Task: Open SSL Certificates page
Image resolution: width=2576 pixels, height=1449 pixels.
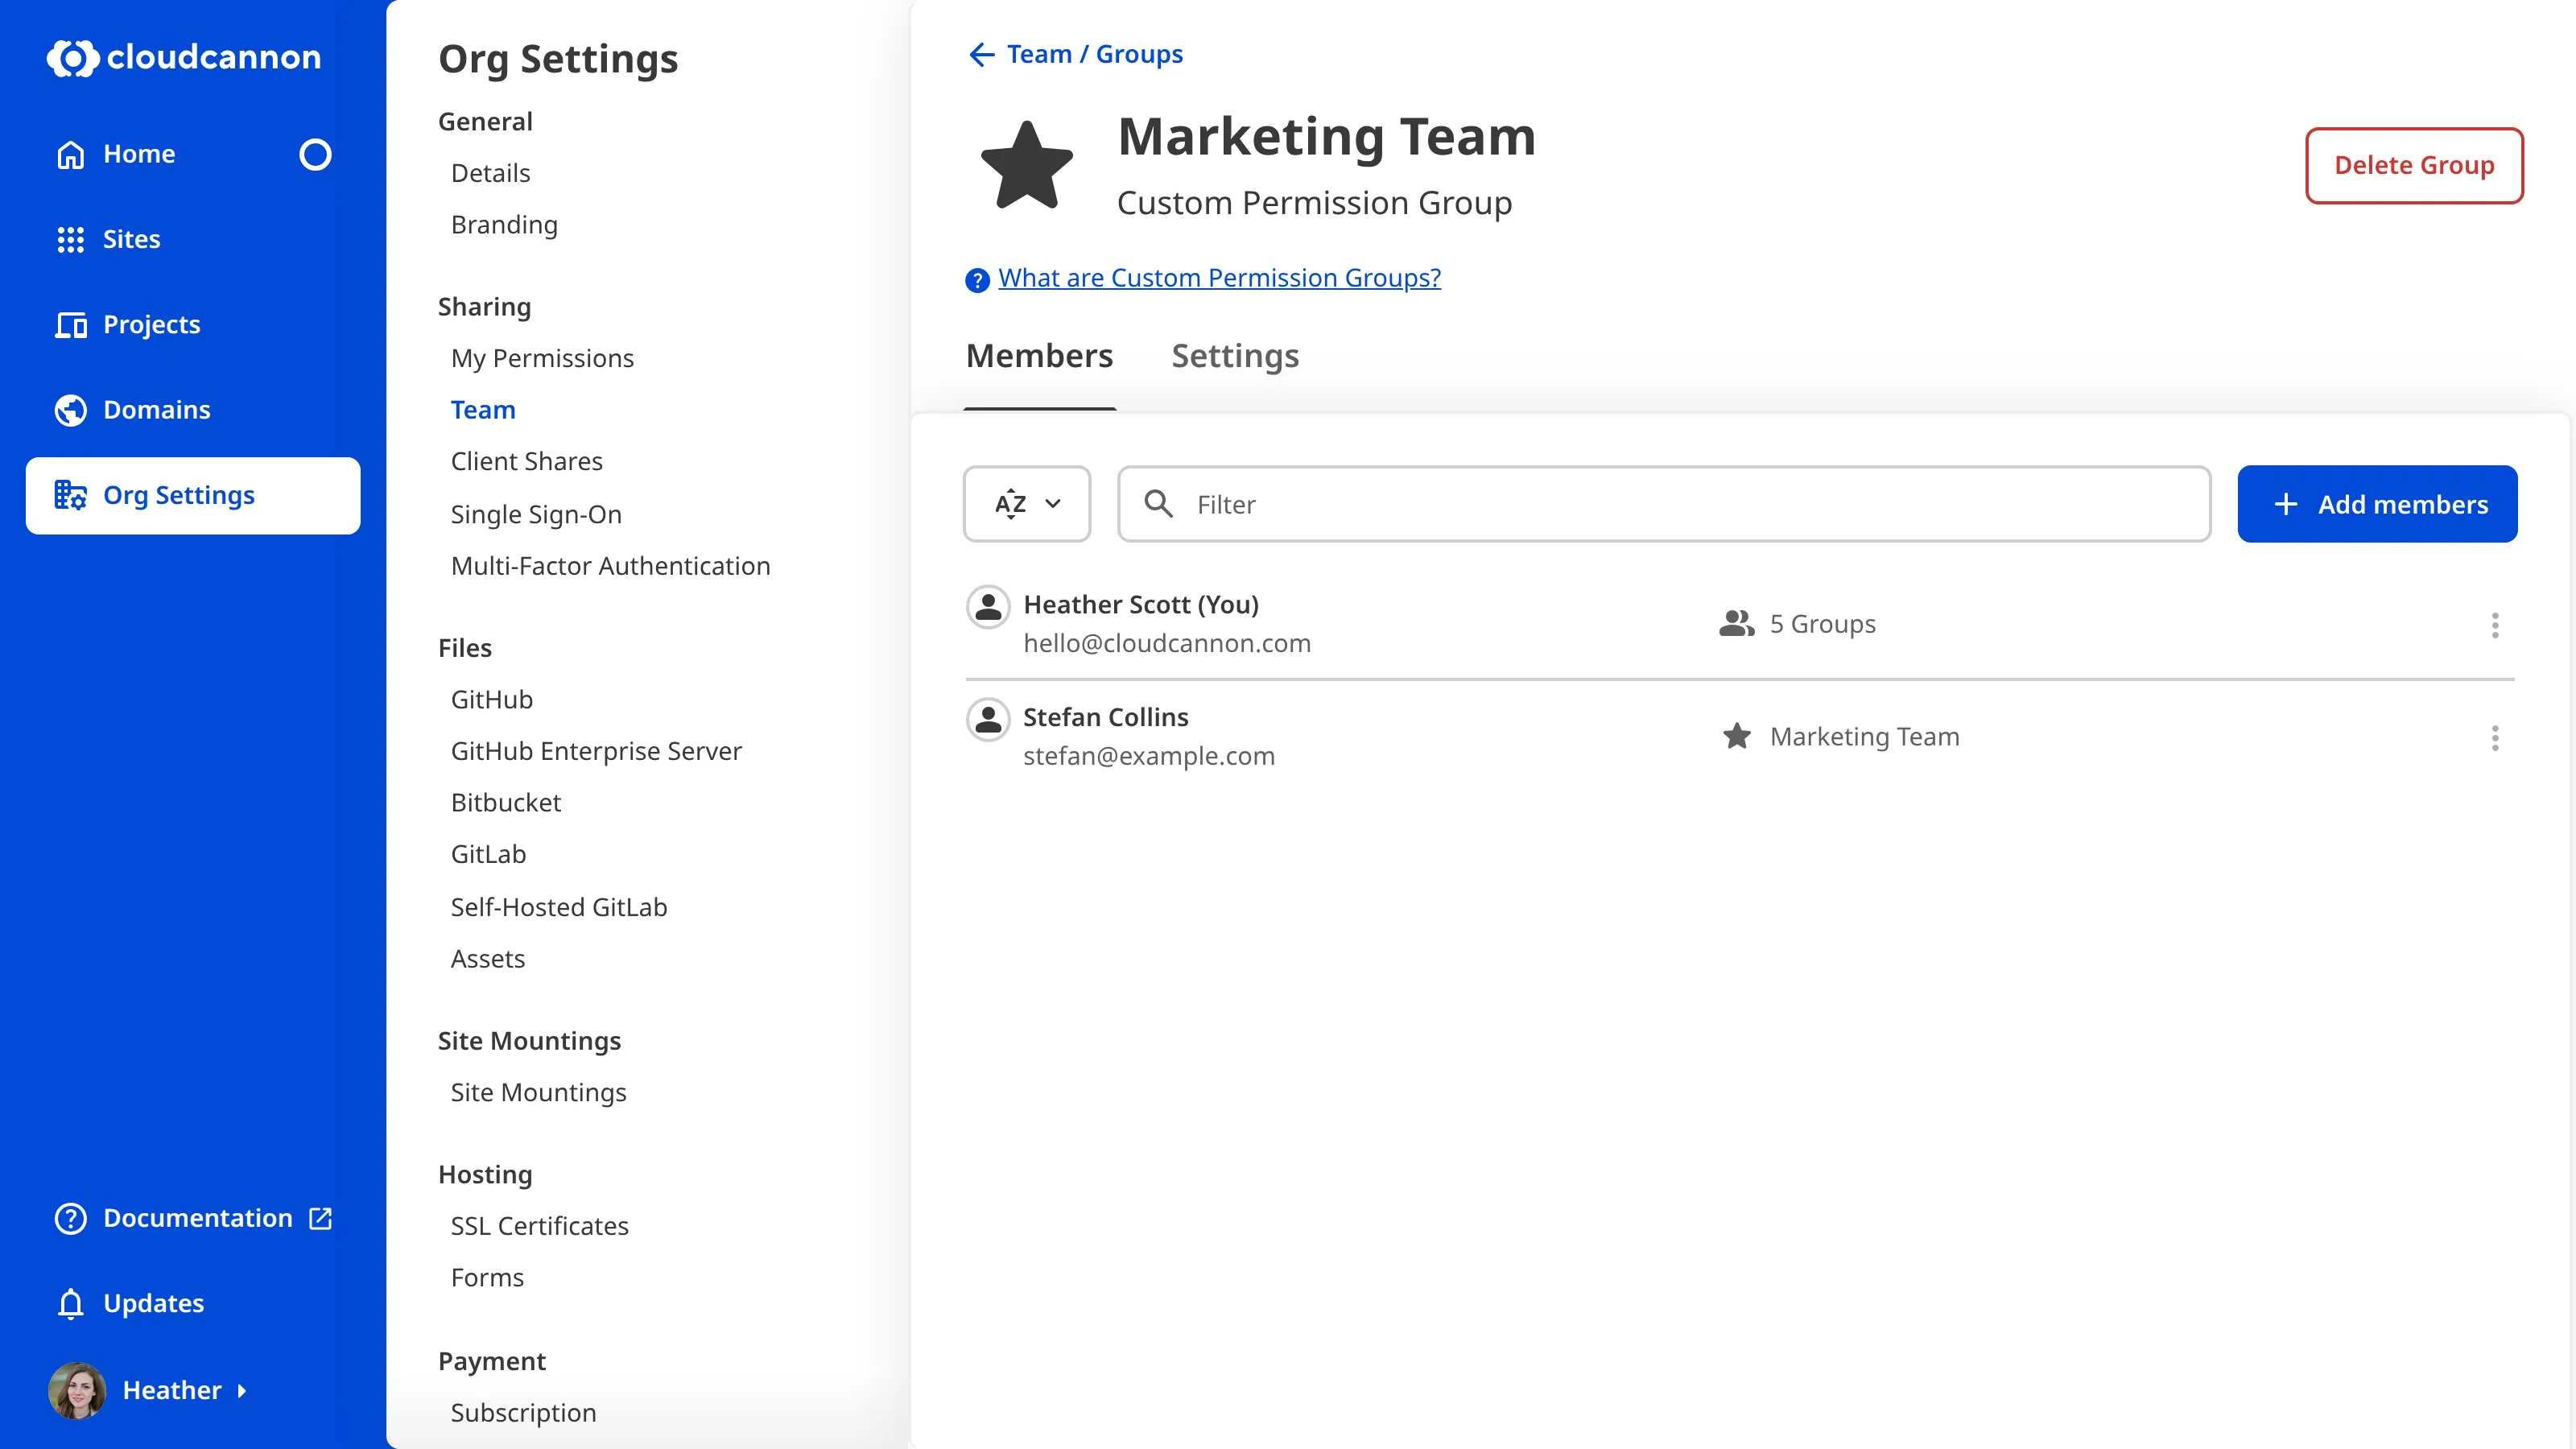Action: pos(539,1226)
